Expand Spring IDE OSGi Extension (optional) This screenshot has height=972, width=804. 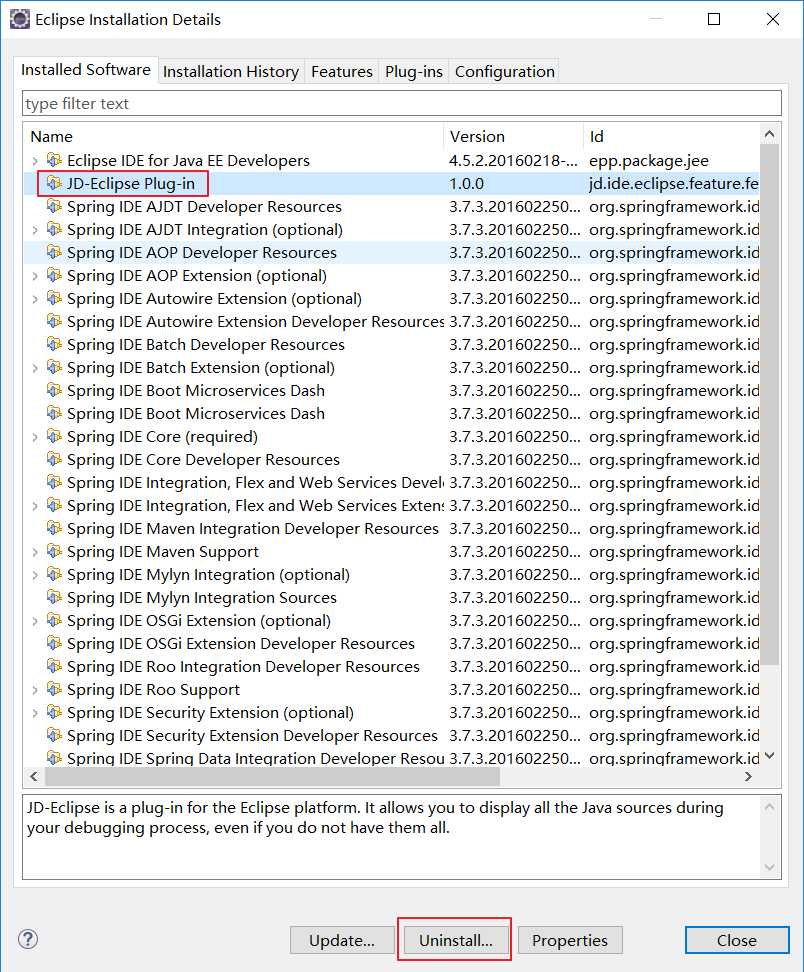pyautogui.click(x=35, y=621)
